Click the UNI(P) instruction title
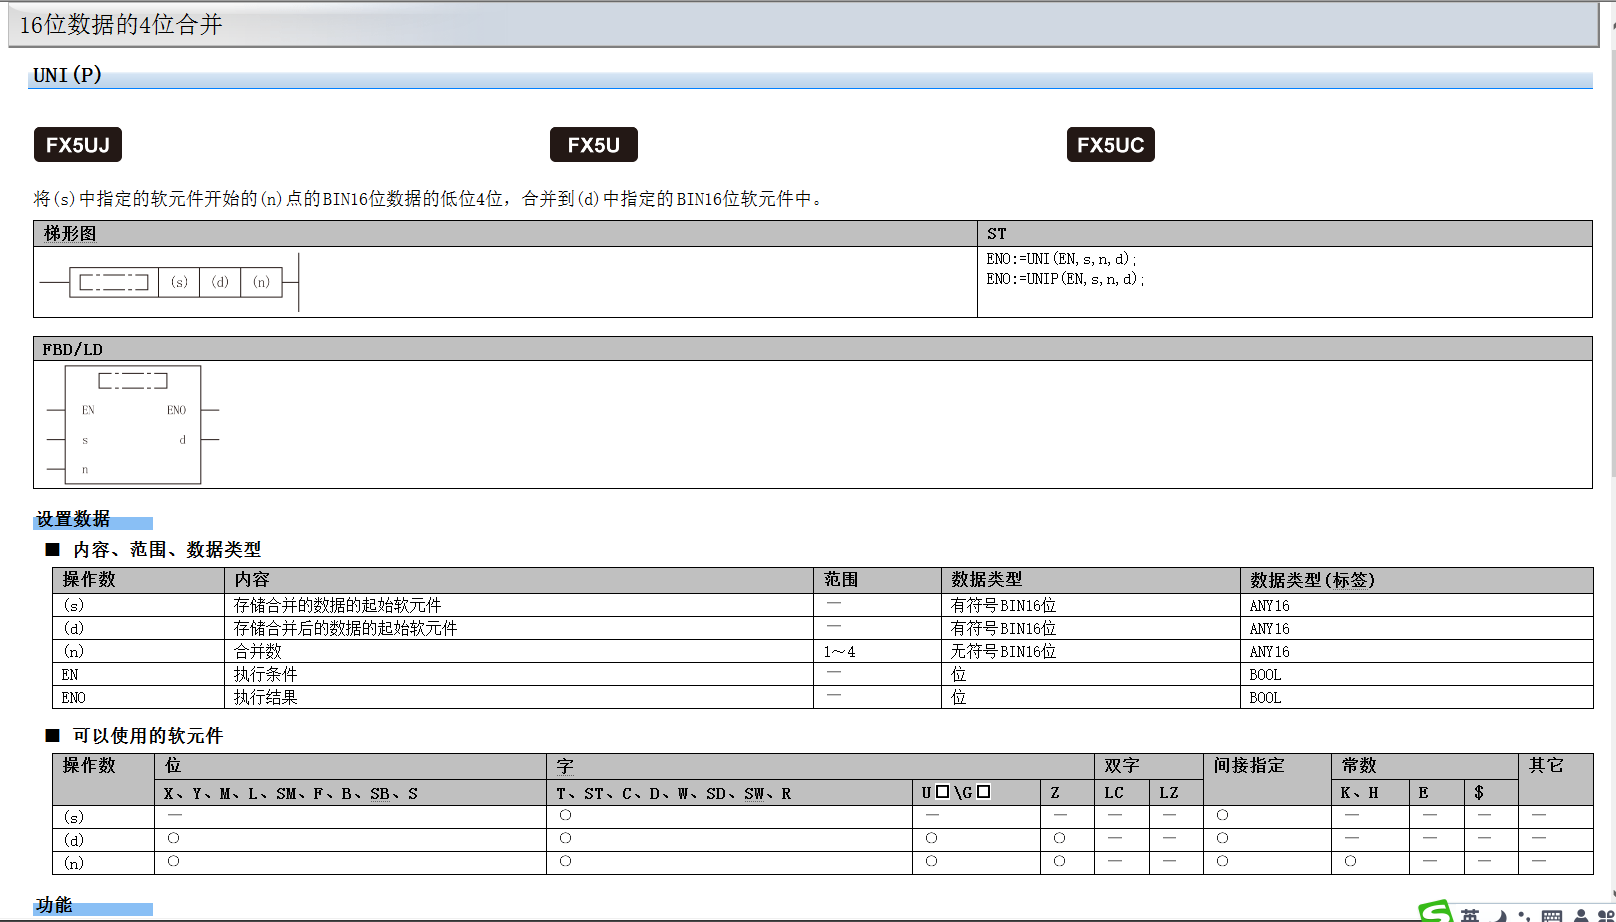The height and width of the screenshot is (922, 1616). coord(67,75)
